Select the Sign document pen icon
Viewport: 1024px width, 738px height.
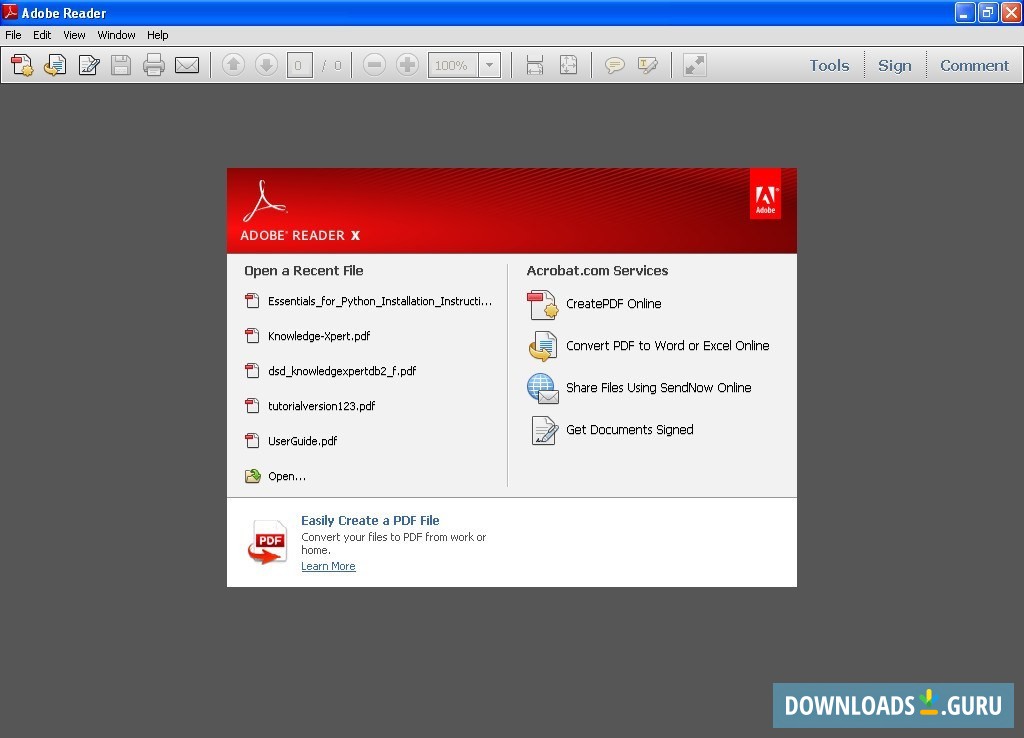89,64
